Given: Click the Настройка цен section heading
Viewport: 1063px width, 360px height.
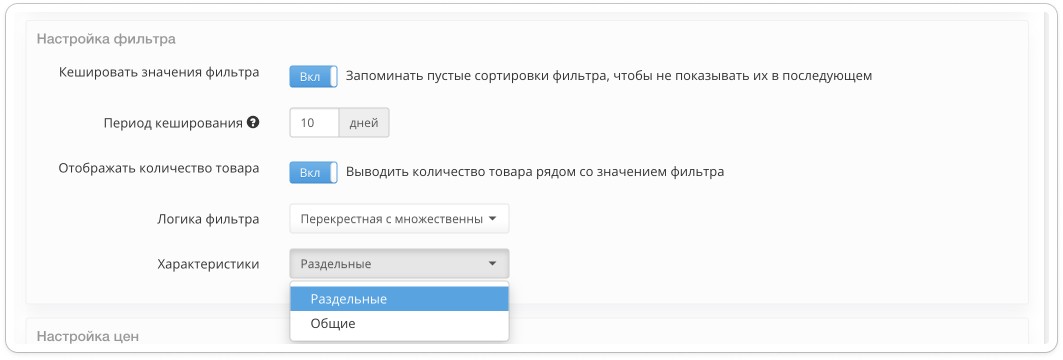Looking at the screenshot, I should point(87,336).
